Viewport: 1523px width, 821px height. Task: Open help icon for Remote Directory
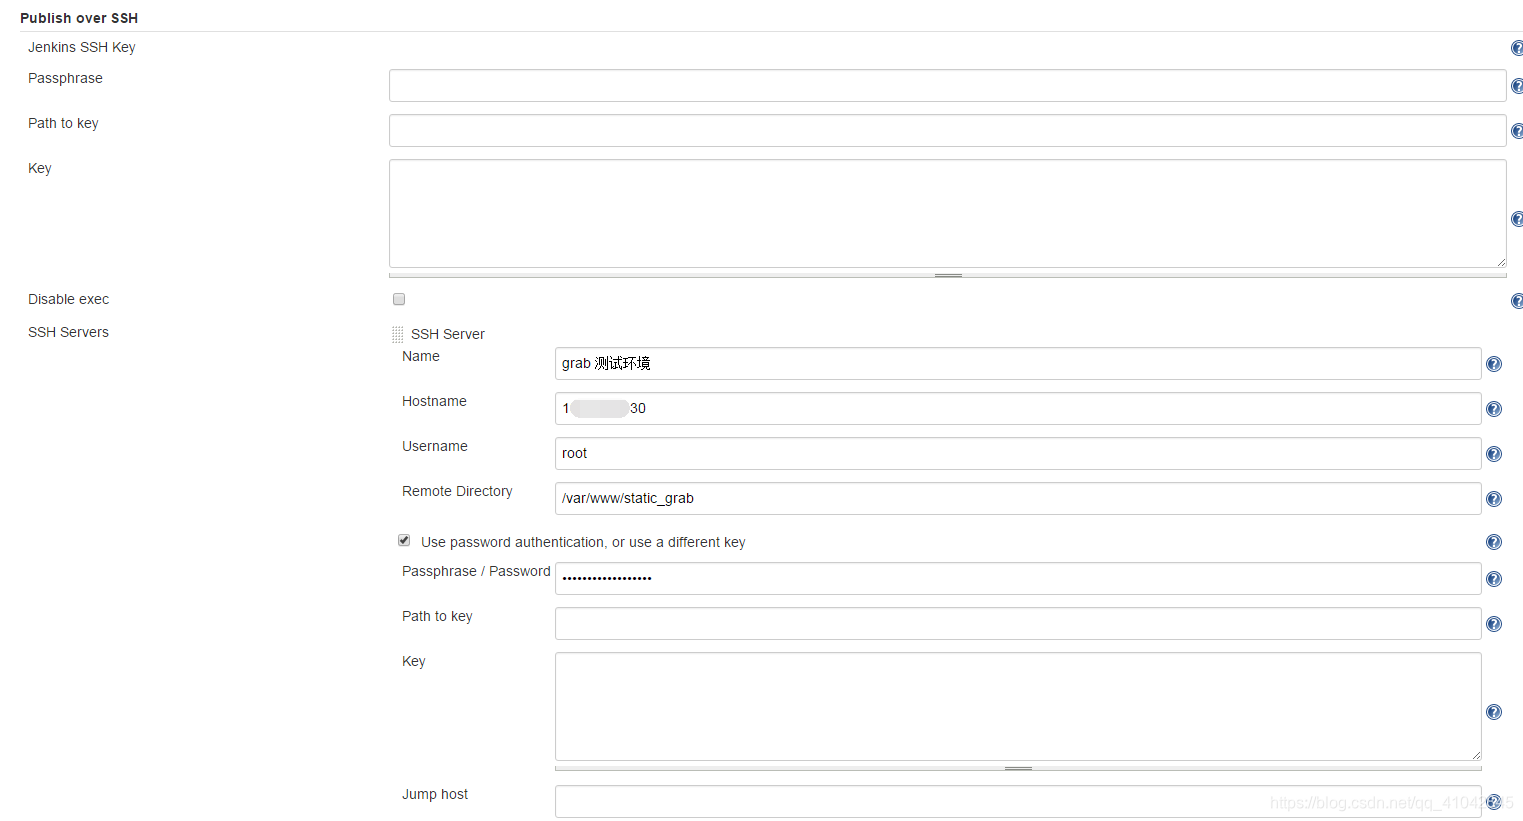[x=1494, y=499]
